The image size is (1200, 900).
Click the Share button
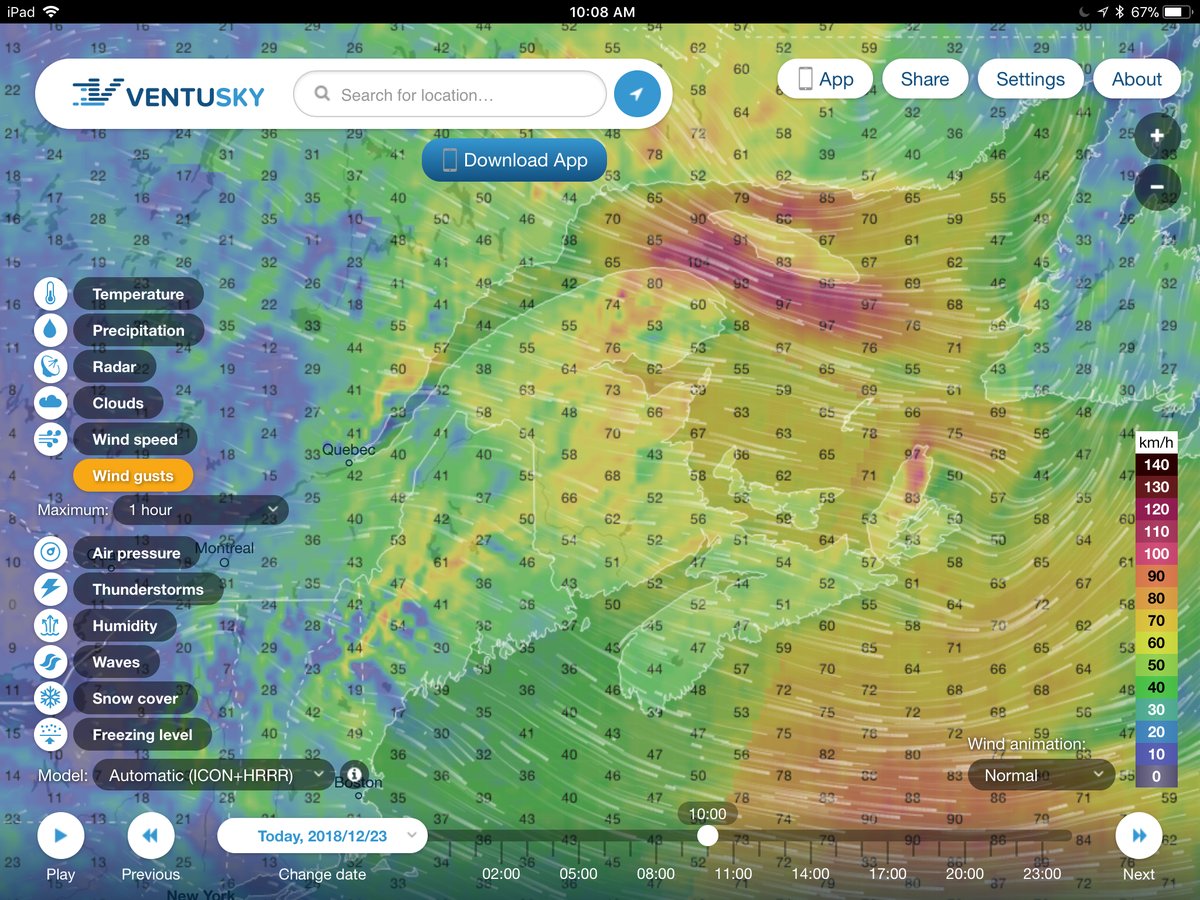tap(924, 79)
